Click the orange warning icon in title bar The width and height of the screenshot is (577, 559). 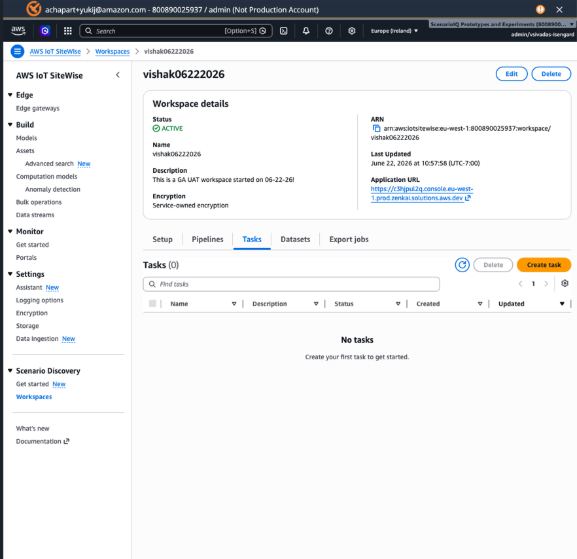pos(540,10)
